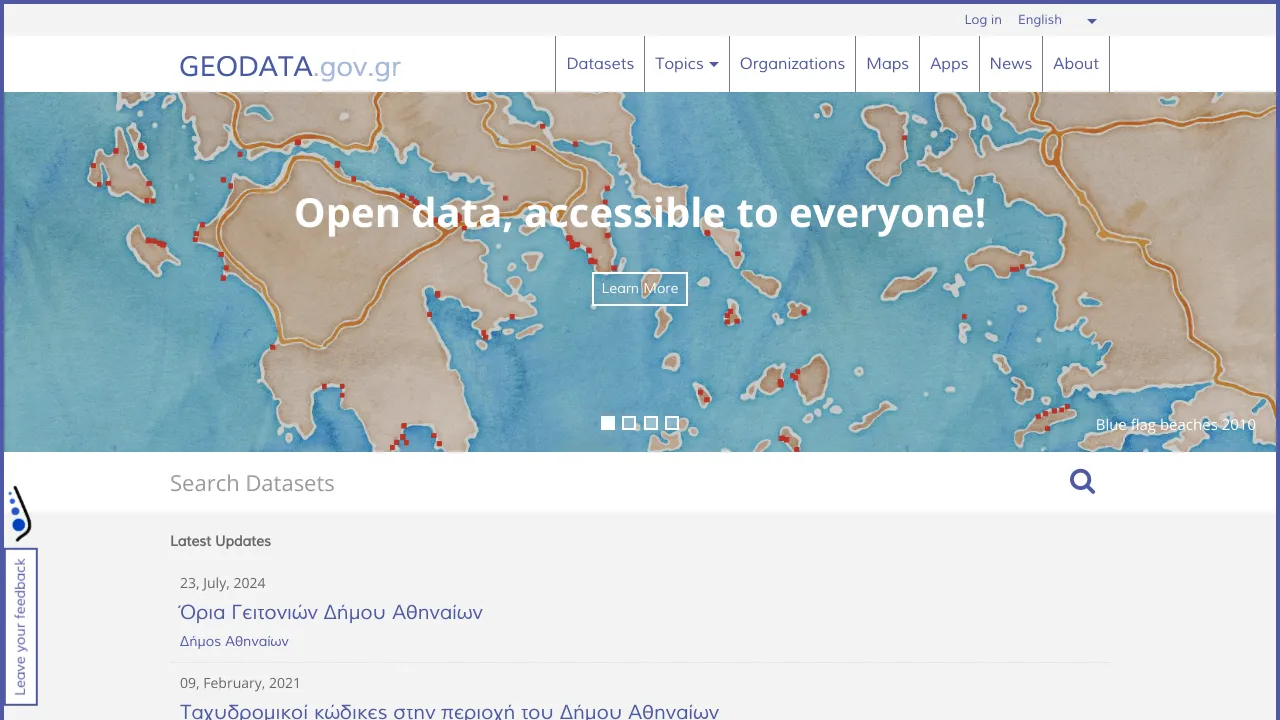Click the Open data, accessible to everyone! headline
The width and height of the screenshot is (1280, 720).
(x=640, y=213)
